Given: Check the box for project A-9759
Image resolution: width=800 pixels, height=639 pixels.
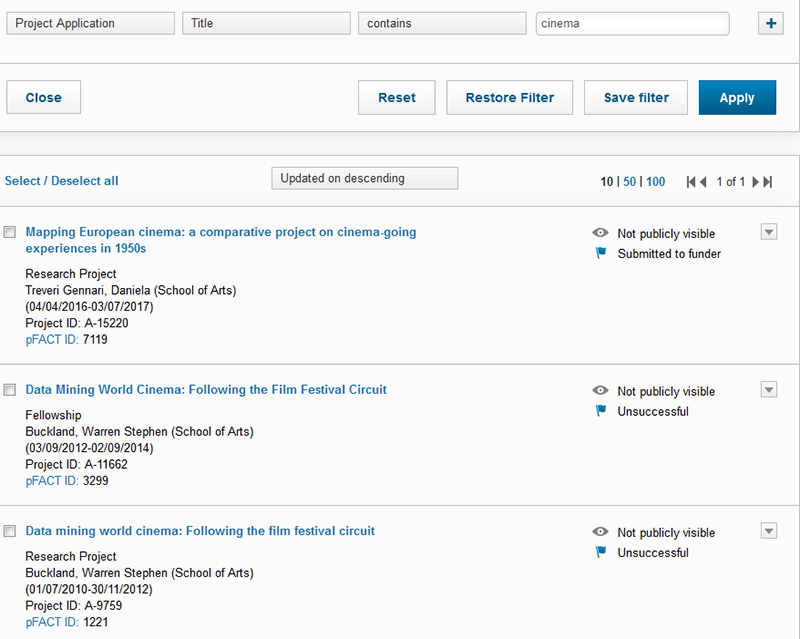Looking at the screenshot, I should pos(10,531).
